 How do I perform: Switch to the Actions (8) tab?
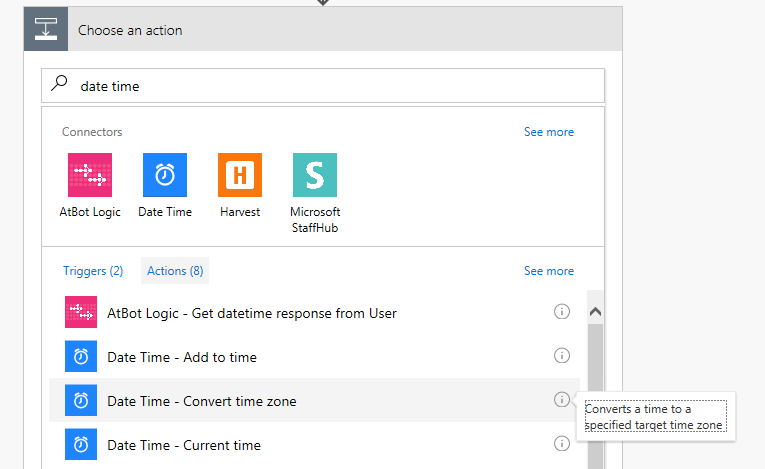click(175, 271)
